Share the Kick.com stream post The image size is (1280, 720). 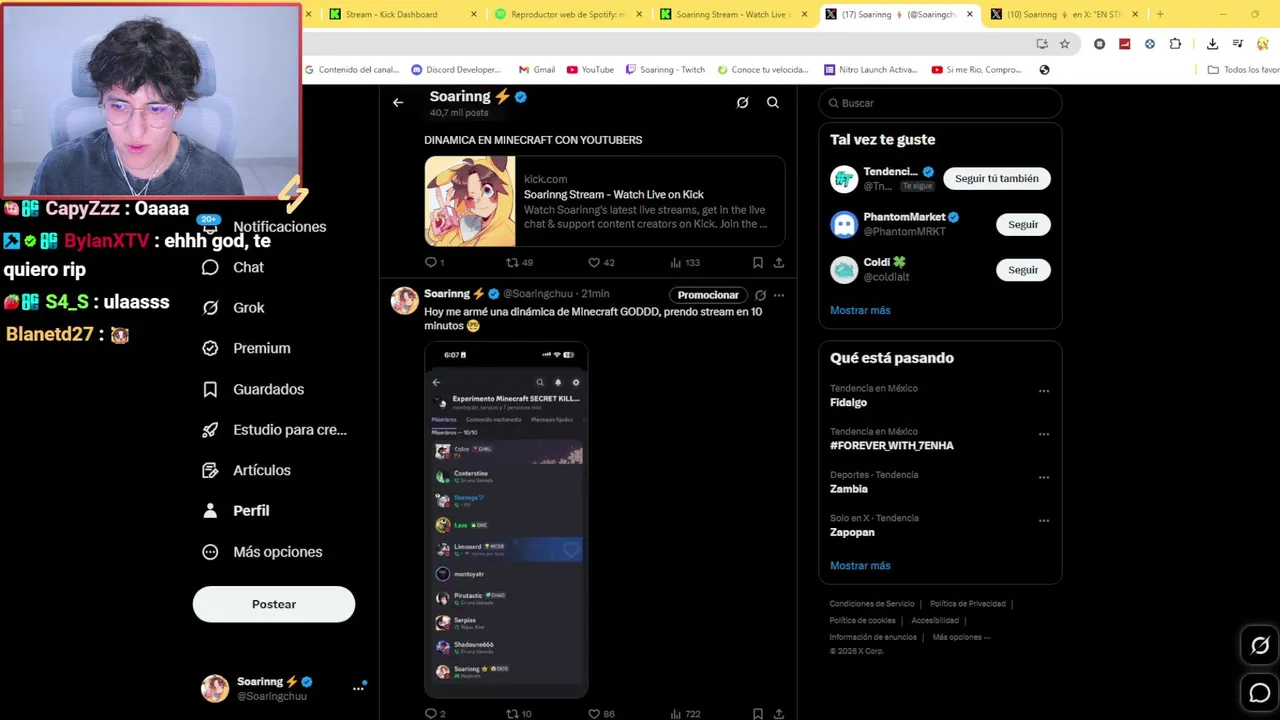point(779,262)
